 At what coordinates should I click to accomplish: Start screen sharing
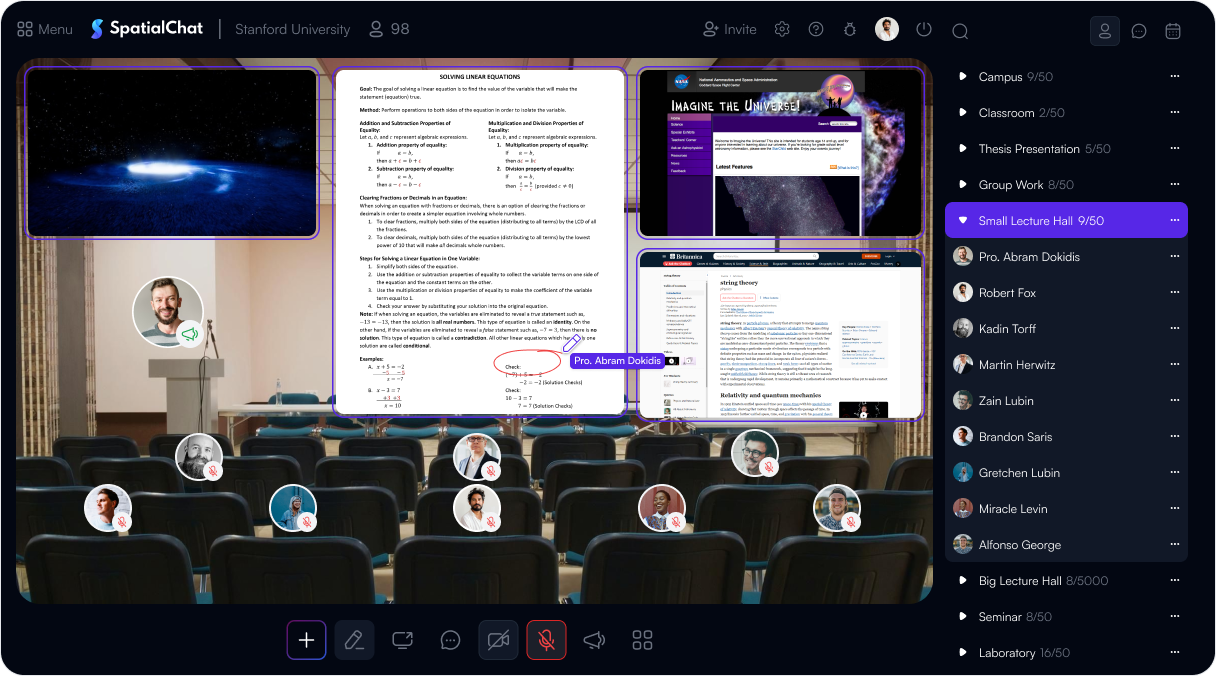[402, 640]
